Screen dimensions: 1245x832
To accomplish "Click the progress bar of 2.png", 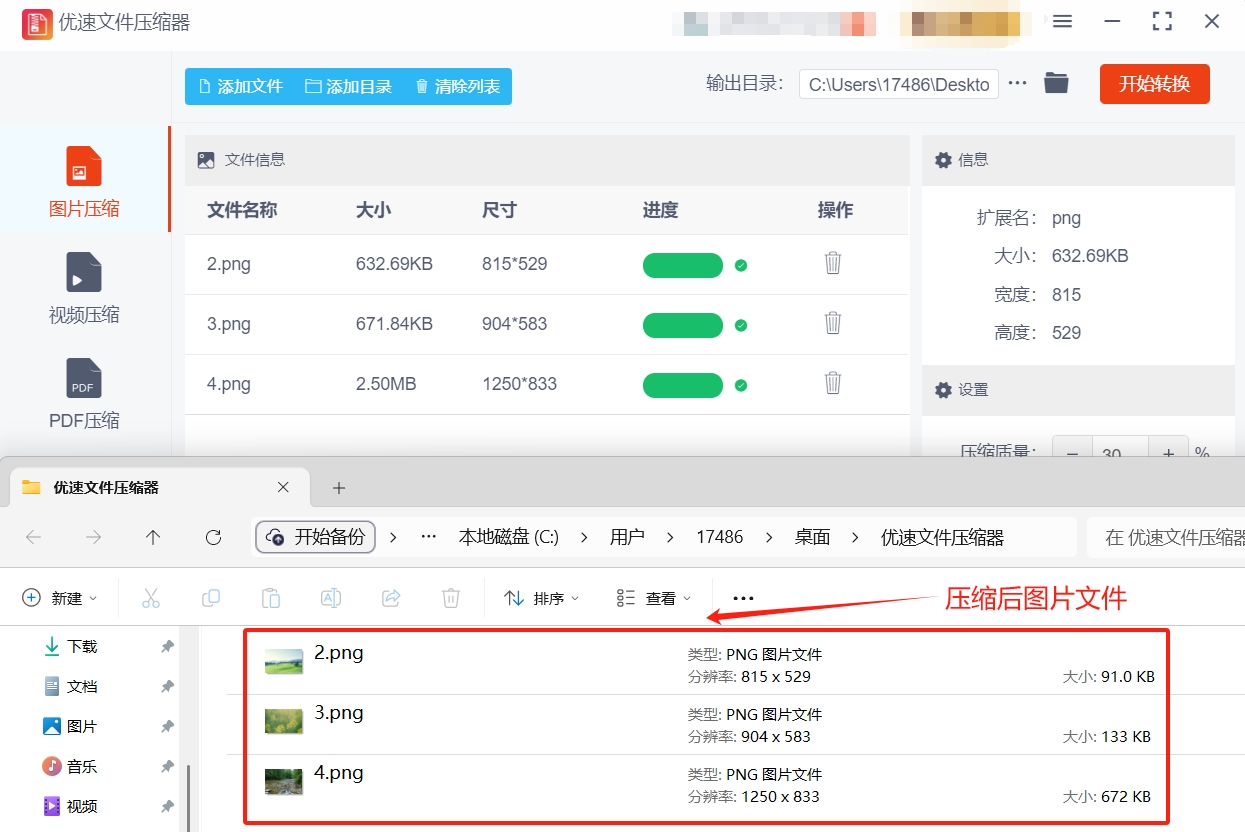I will pos(683,265).
